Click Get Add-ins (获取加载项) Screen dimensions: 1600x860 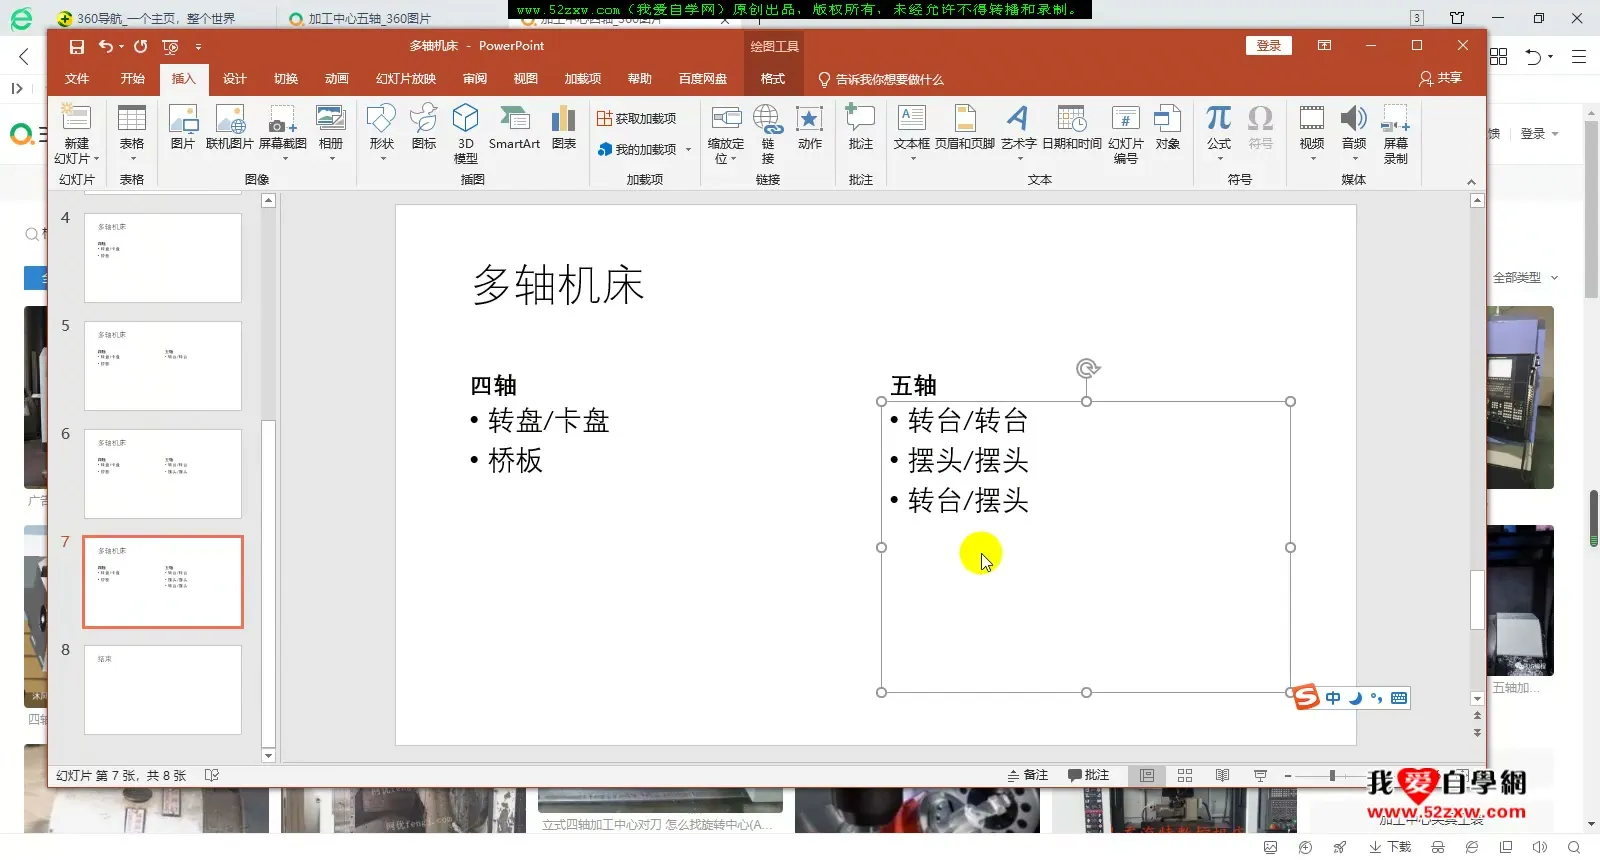tap(637, 119)
